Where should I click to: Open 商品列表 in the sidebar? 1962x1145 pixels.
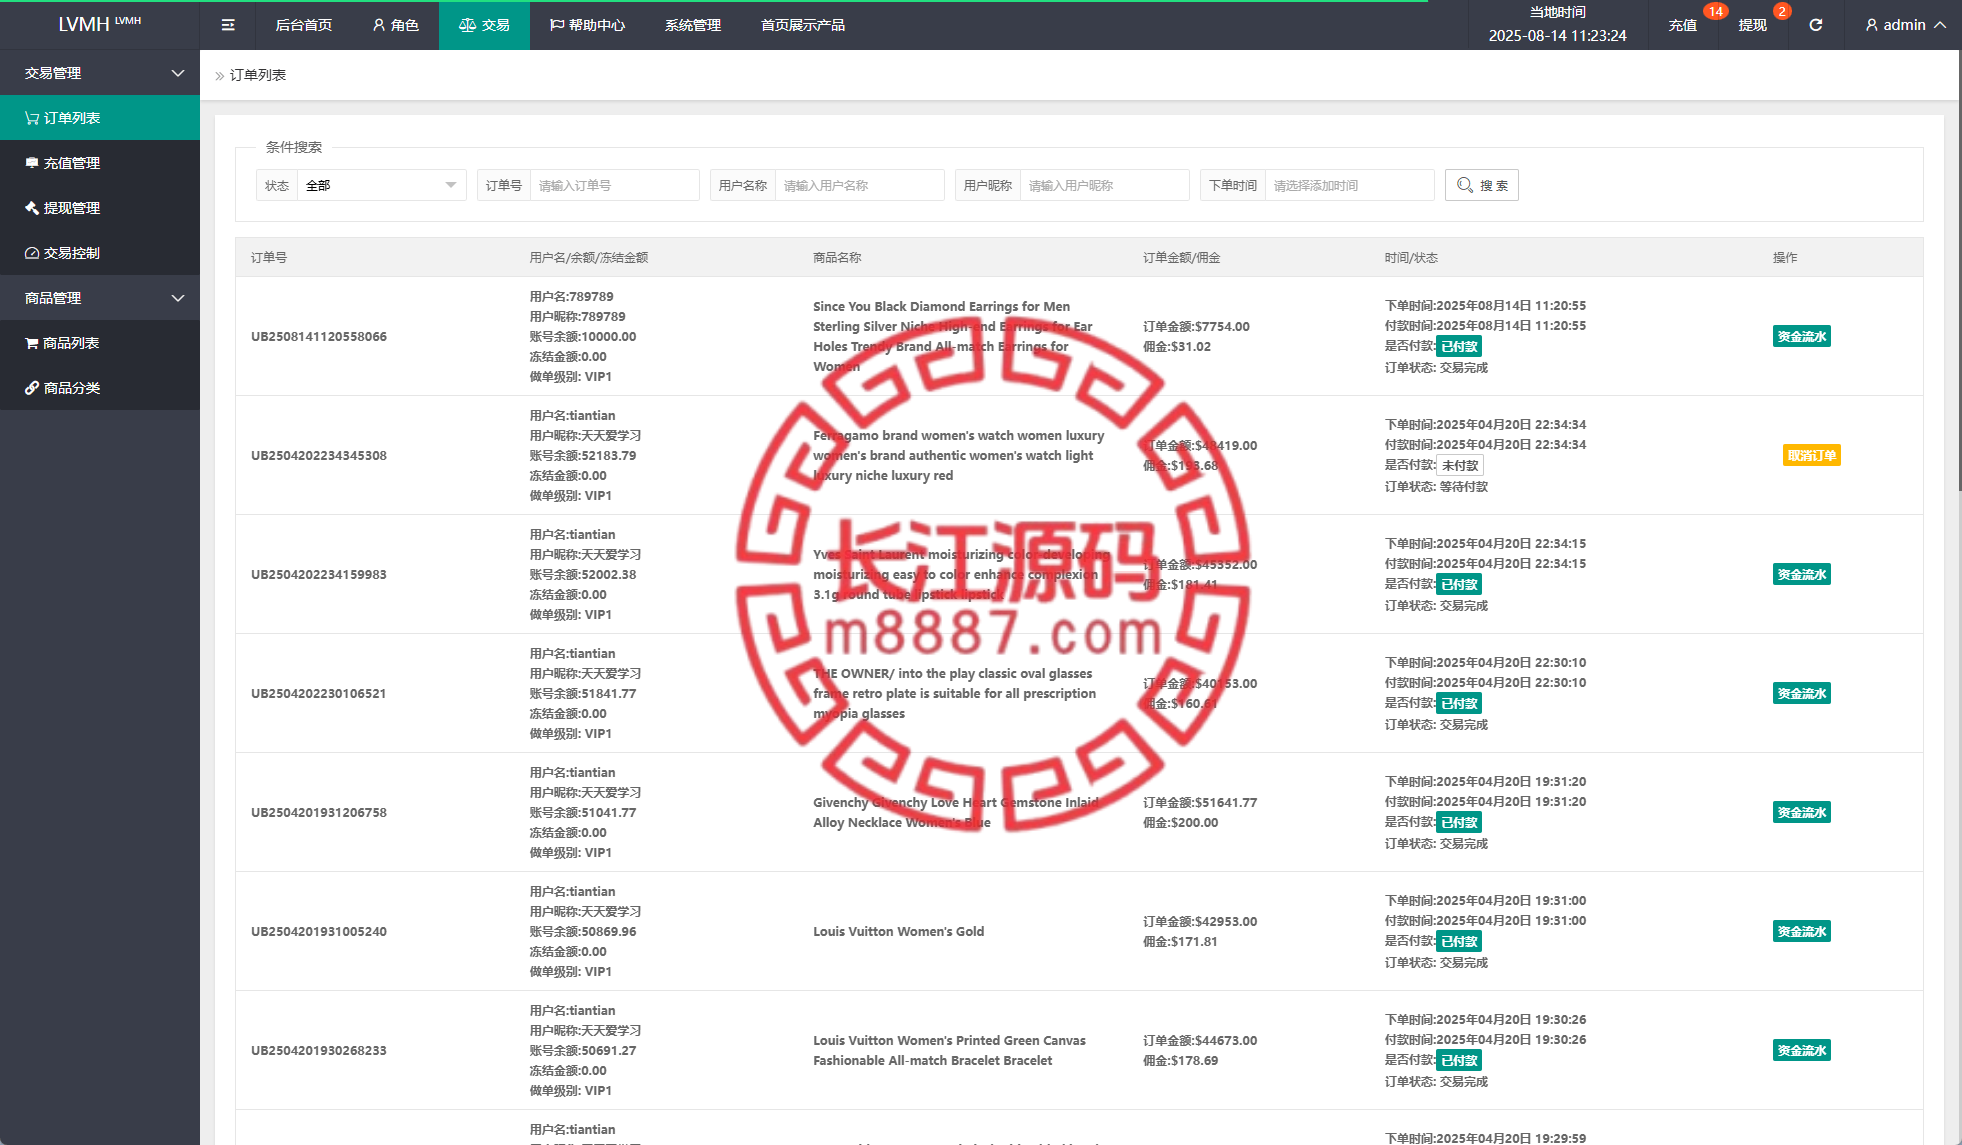tap(100, 343)
